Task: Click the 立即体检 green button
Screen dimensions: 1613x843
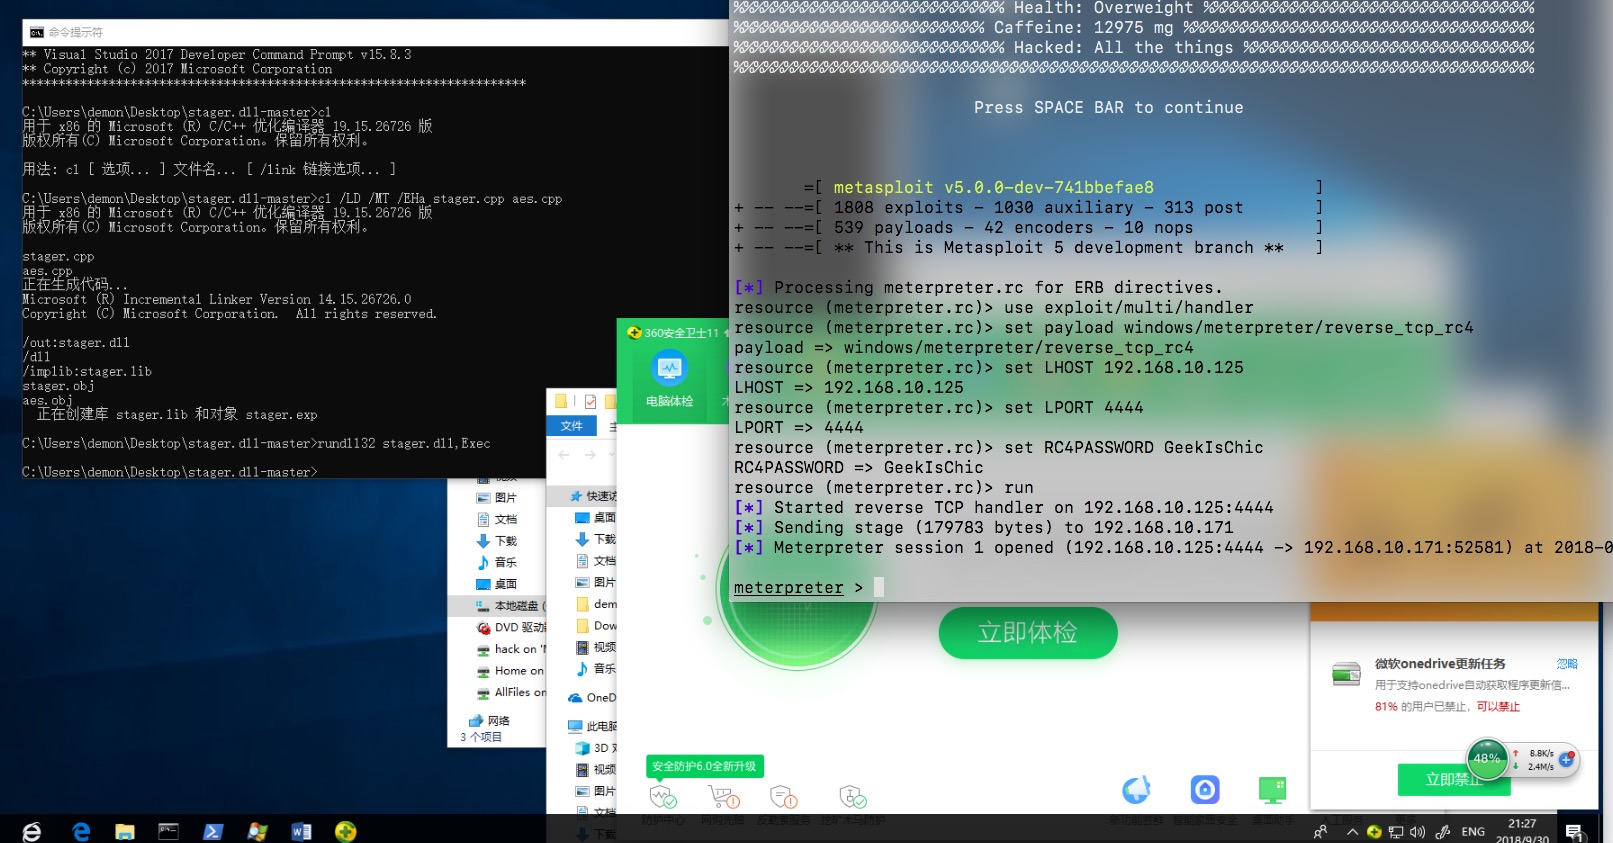Action: pos(1027,633)
